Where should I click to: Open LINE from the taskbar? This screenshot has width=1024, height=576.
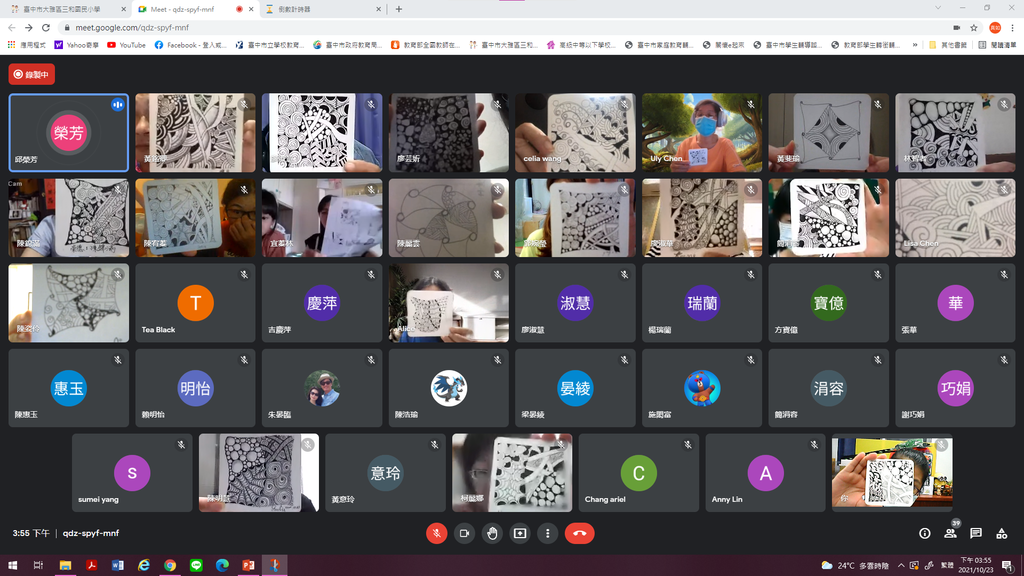click(x=196, y=565)
